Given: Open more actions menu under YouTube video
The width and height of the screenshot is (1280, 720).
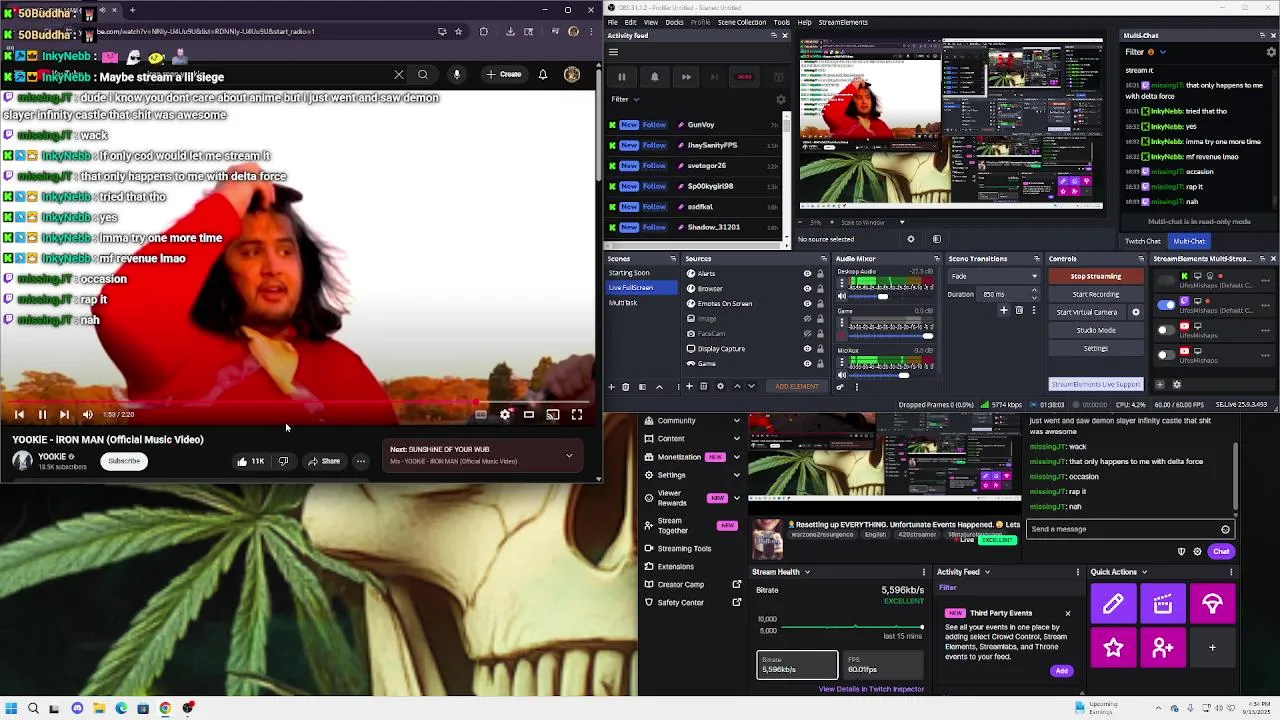Looking at the screenshot, I should 361,461.
